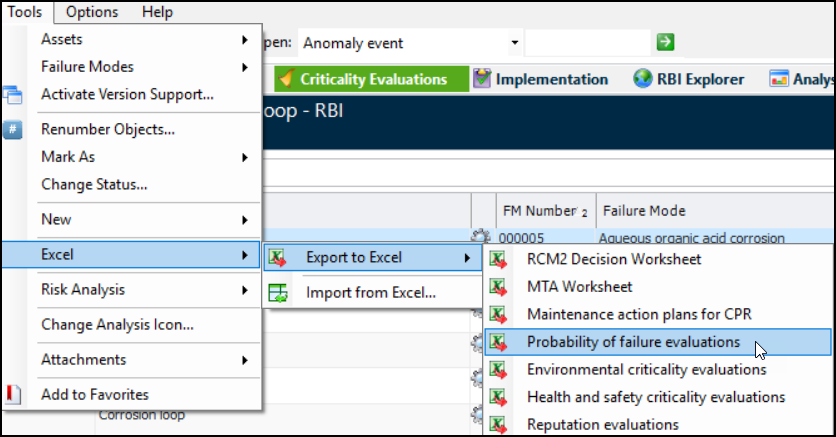Click the Import from Excel icon
Image resolution: width=836 pixels, height=437 pixels.
278,293
